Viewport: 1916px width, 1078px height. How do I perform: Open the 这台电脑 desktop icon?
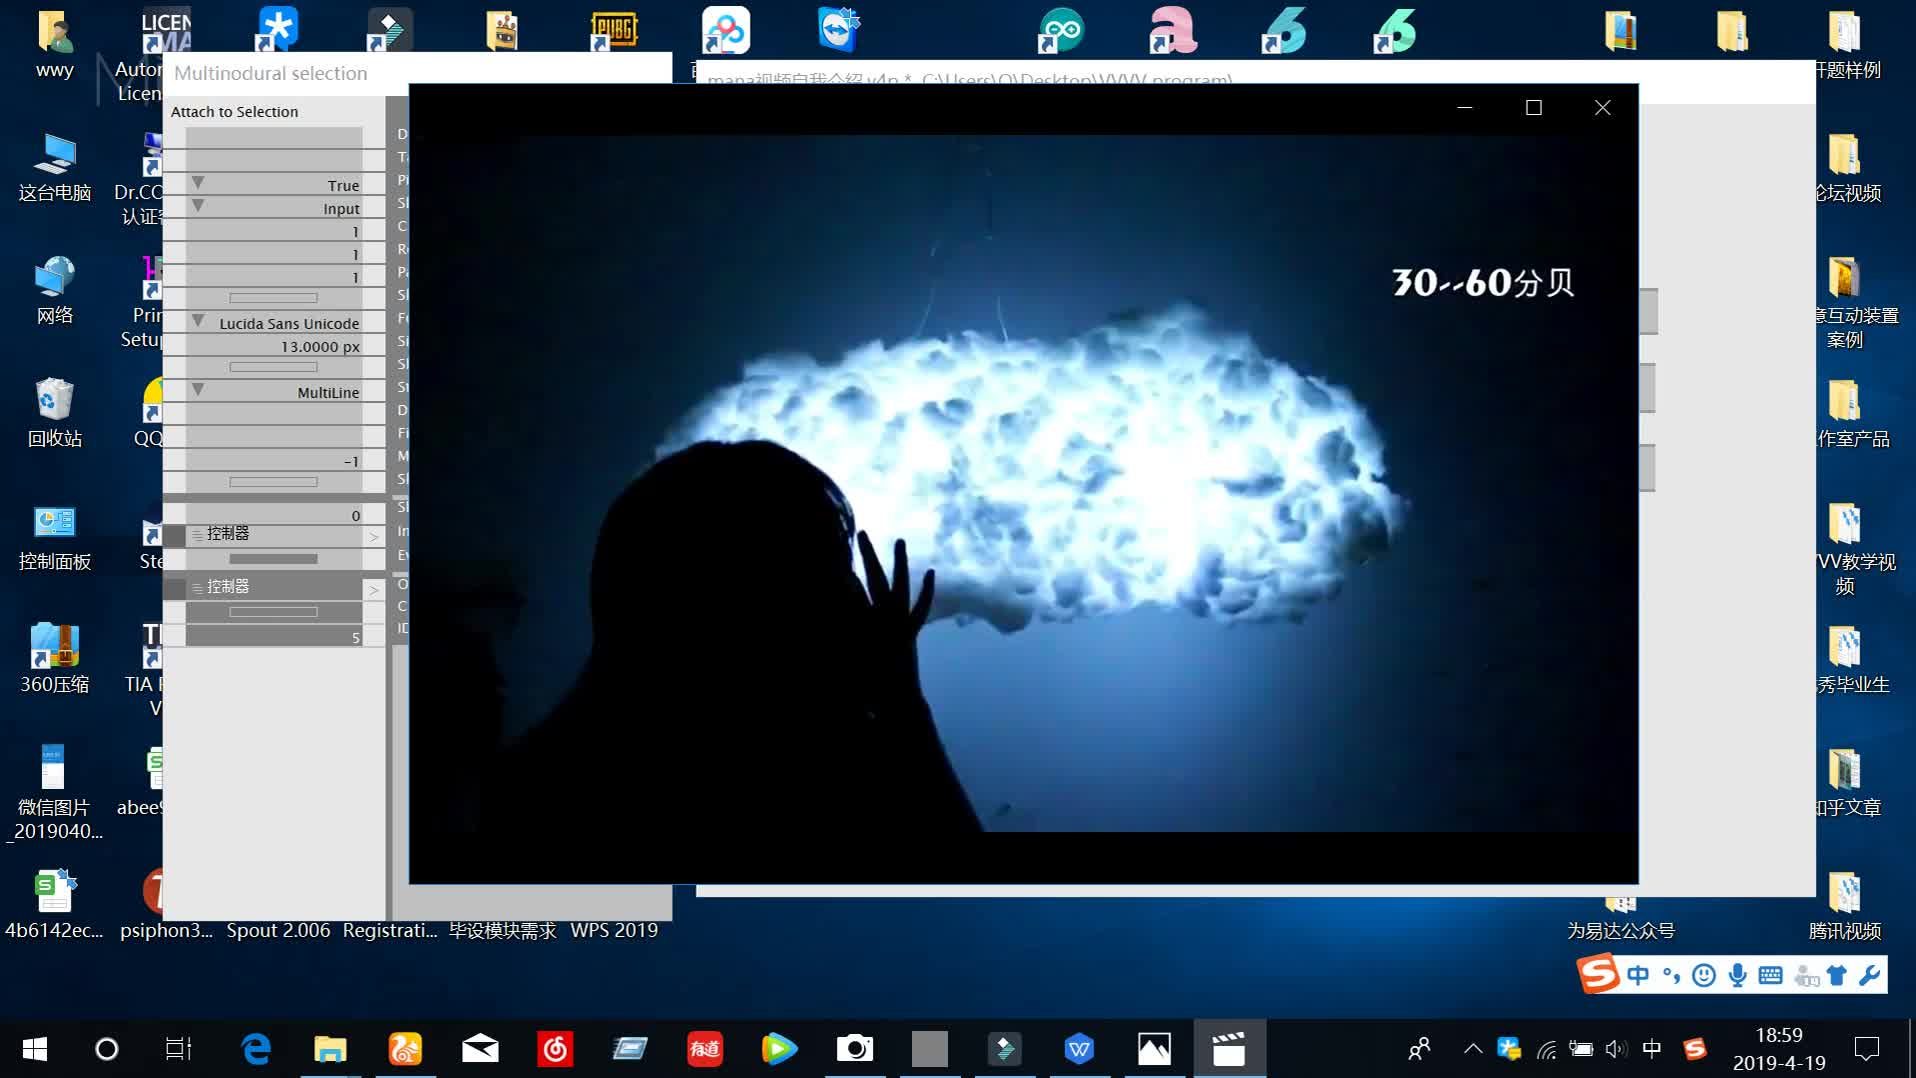pos(54,167)
